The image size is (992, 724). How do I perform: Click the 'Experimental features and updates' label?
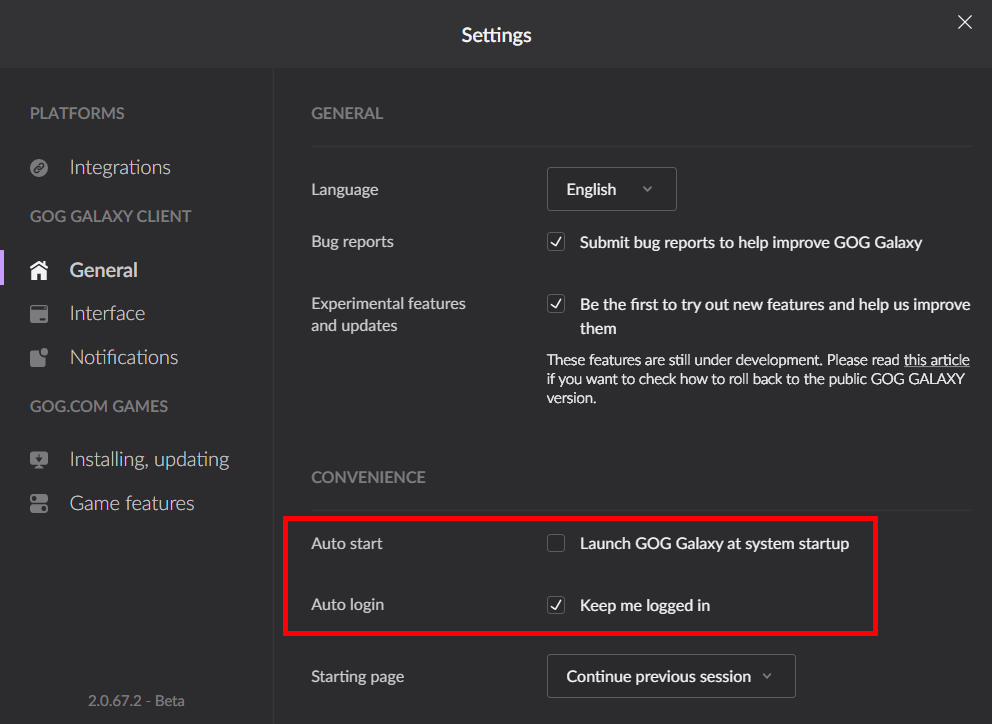(388, 315)
